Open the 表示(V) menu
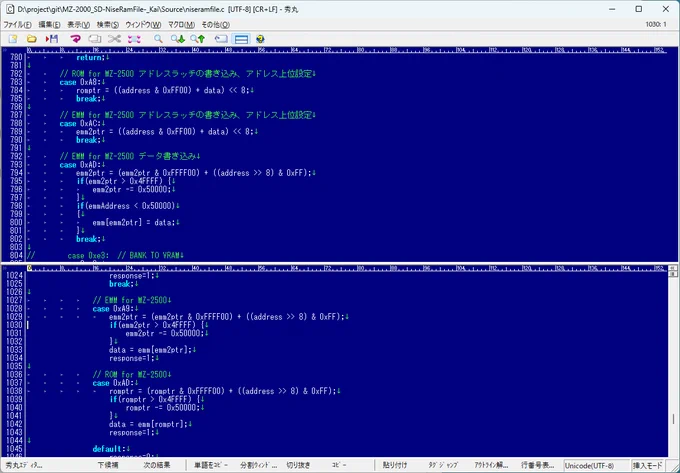 point(78,25)
